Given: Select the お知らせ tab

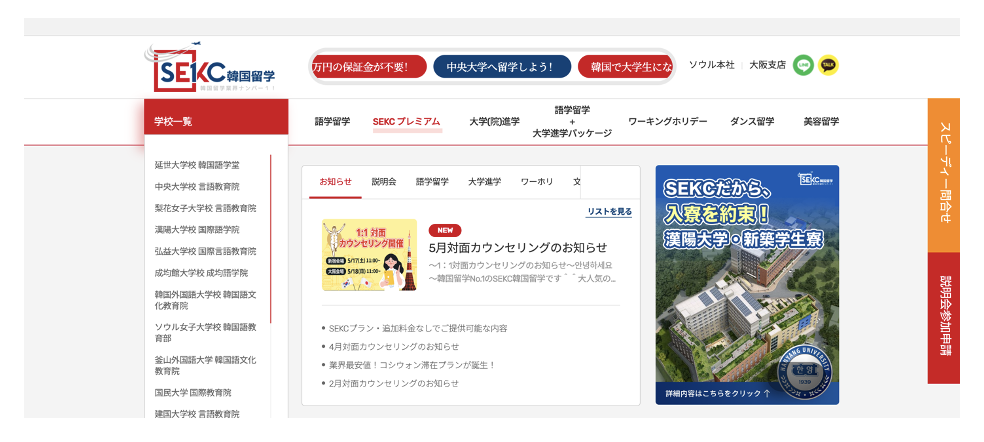Looking at the screenshot, I should click(336, 182).
